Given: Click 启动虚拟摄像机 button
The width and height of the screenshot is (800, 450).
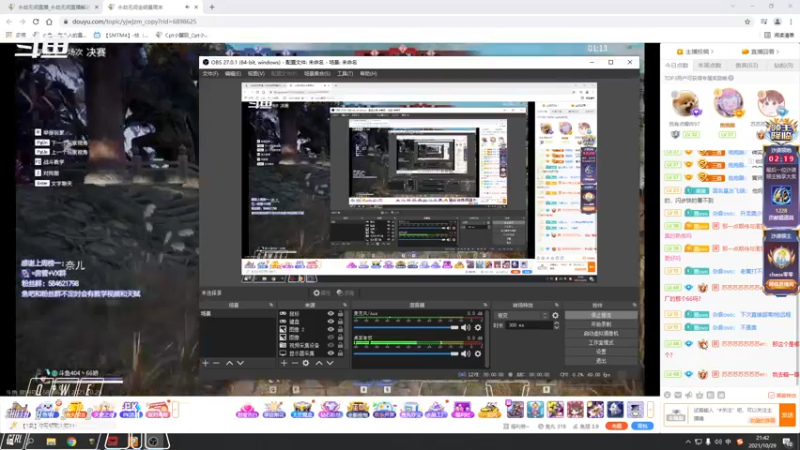Looking at the screenshot, I should tap(601, 334).
